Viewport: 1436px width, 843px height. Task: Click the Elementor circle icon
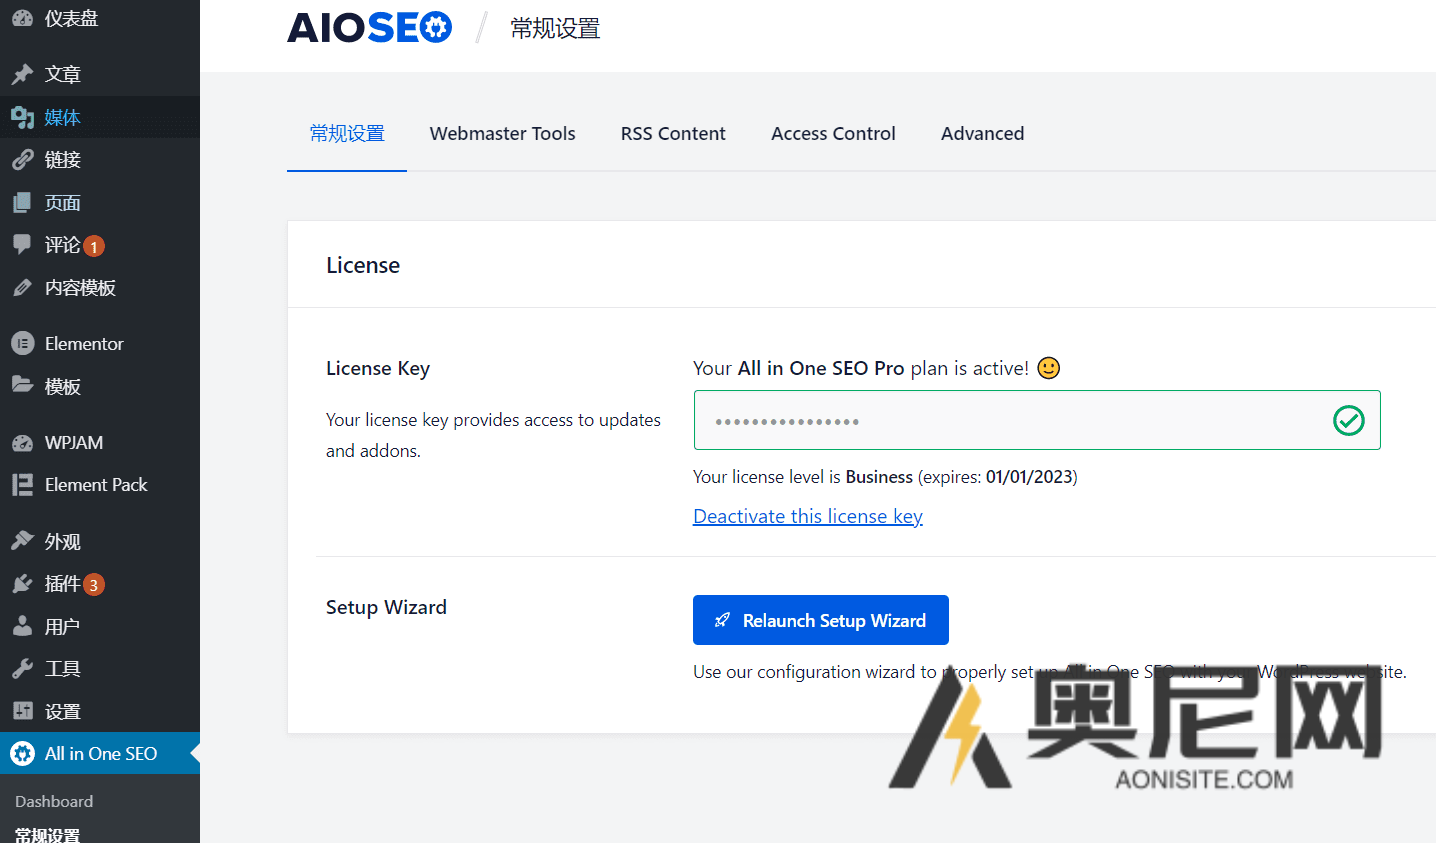22,343
